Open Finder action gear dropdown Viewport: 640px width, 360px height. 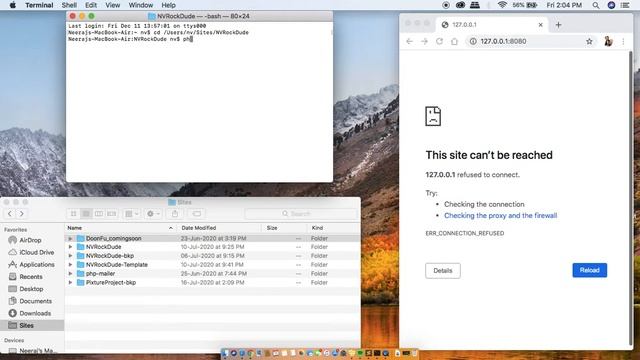[153, 213]
